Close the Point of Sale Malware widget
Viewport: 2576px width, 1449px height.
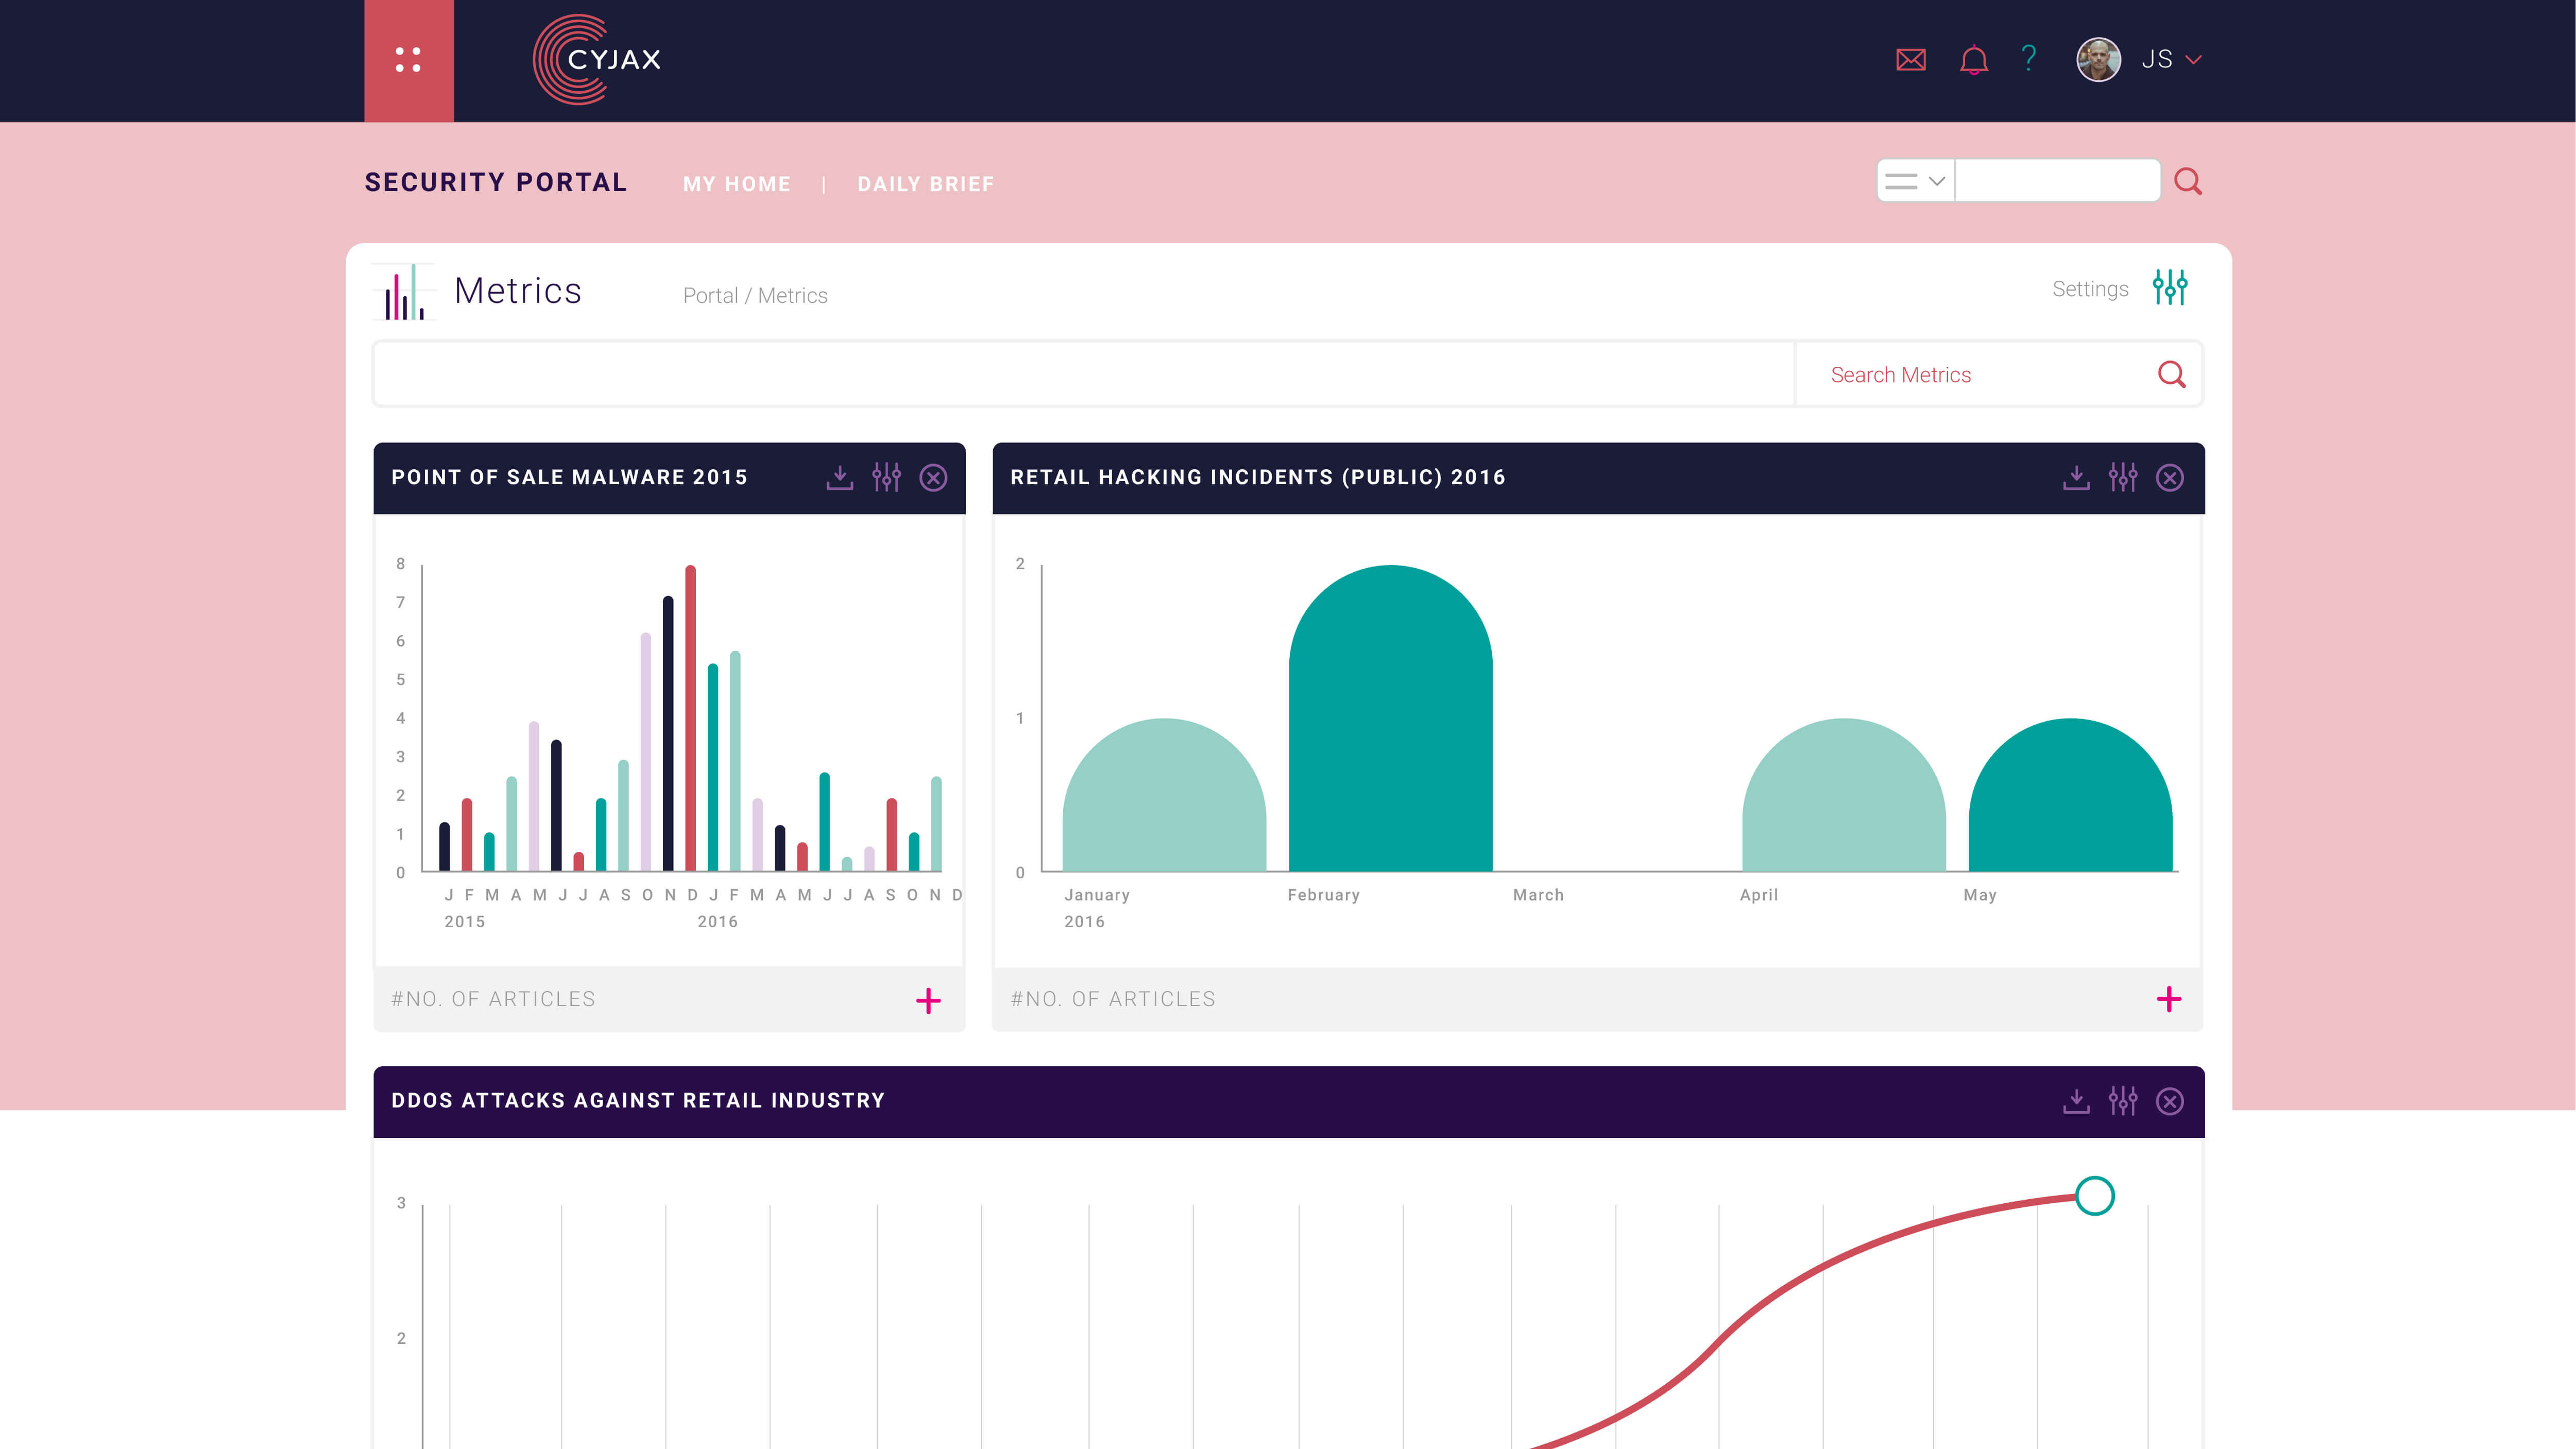[933, 478]
